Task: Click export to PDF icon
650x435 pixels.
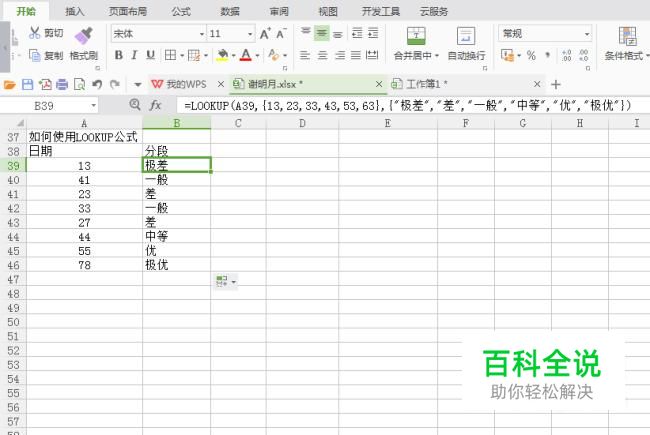Action: [45, 85]
